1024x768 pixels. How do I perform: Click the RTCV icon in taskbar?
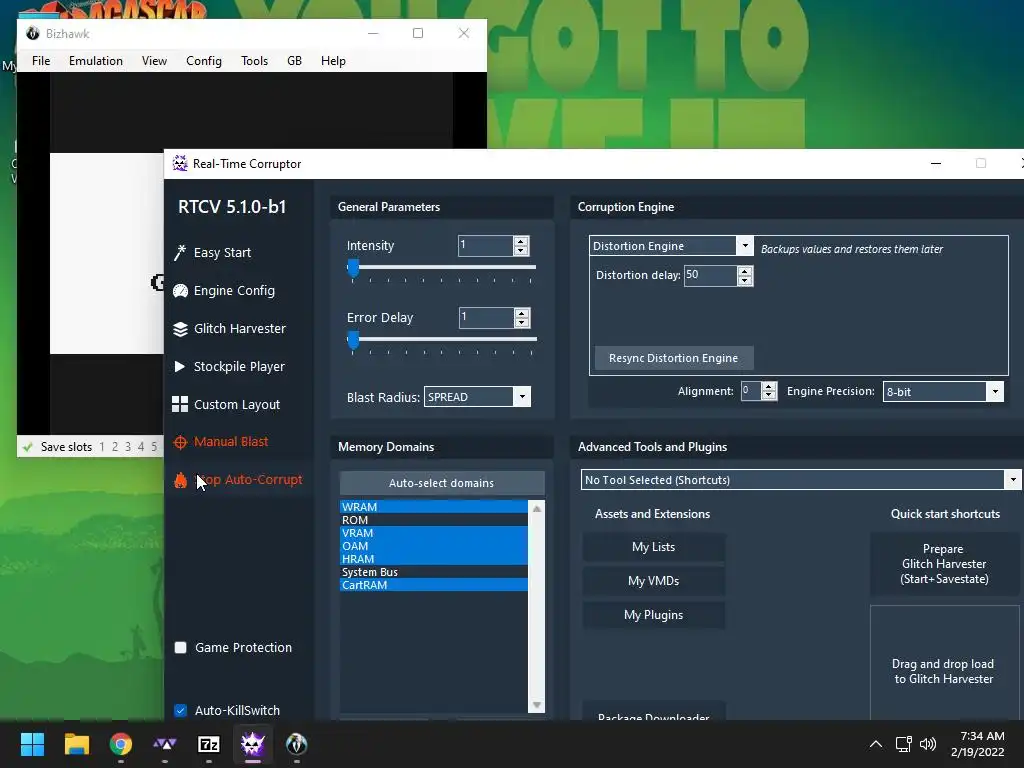253,744
